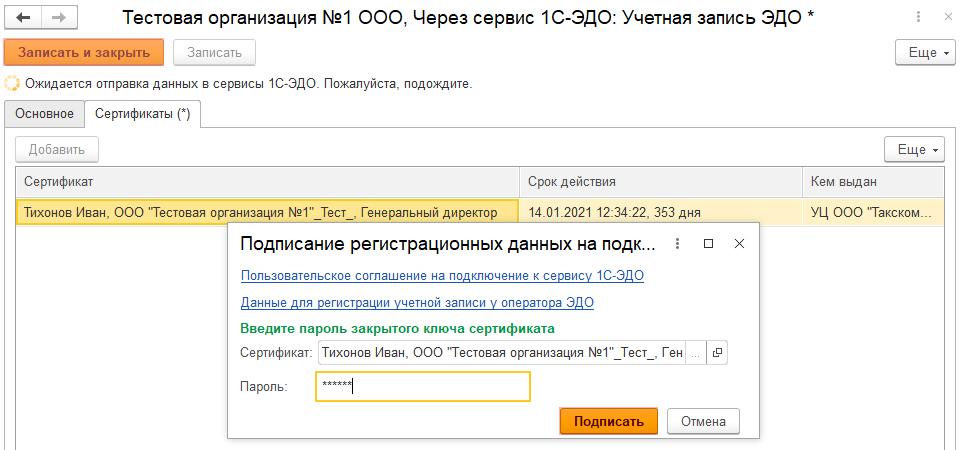The height and width of the screenshot is (450, 960).
Task: Sort by the Срок действия column header
Action: 660,182
